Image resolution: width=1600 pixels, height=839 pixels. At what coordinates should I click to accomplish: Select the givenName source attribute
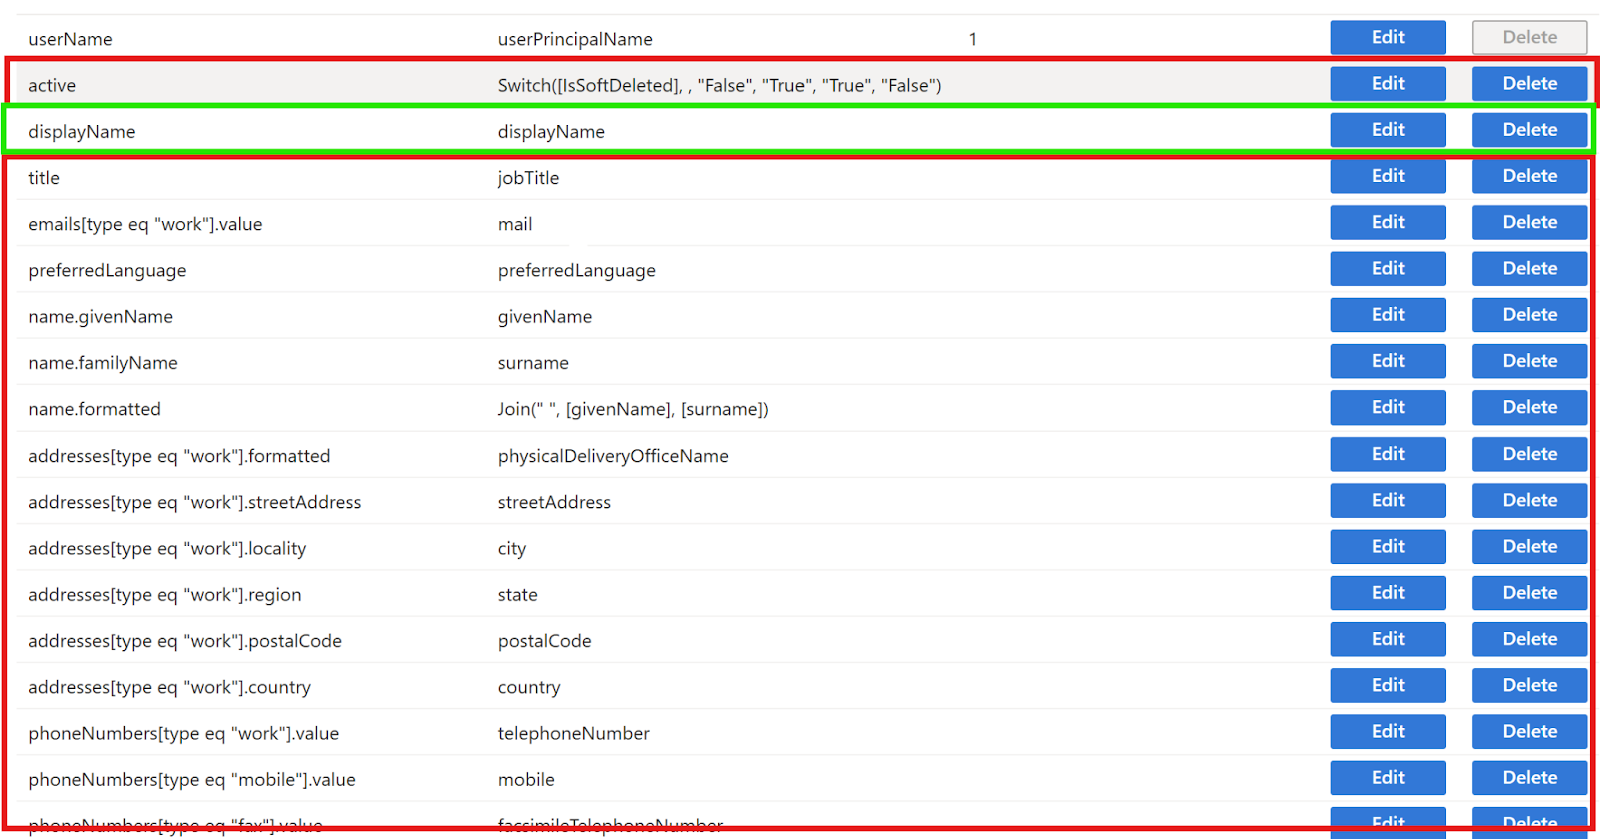click(545, 316)
